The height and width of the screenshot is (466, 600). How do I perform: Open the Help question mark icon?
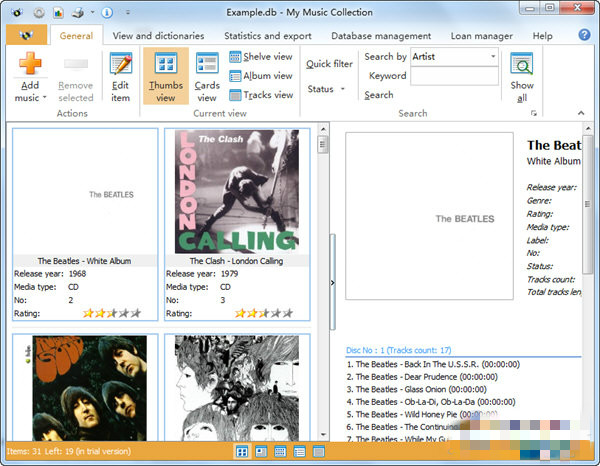(x=584, y=35)
